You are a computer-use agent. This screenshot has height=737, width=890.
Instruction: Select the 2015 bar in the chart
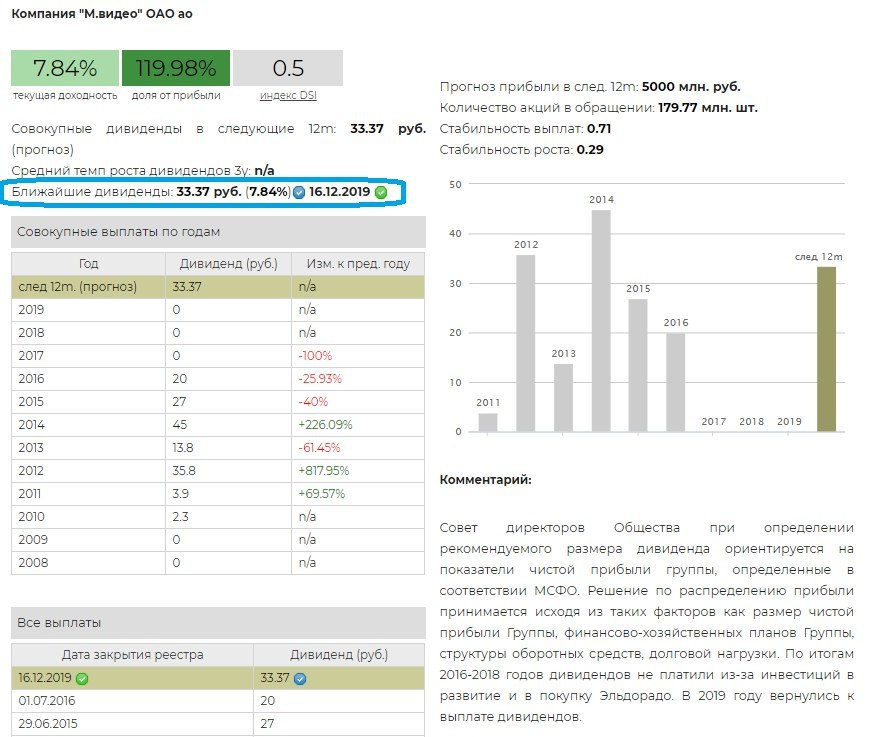(638, 365)
